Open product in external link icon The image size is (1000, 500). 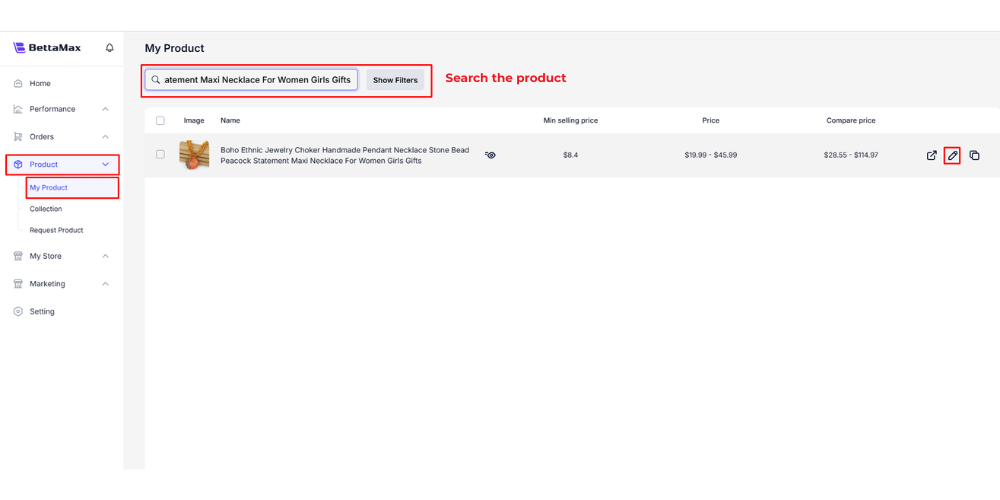[932, 155]
